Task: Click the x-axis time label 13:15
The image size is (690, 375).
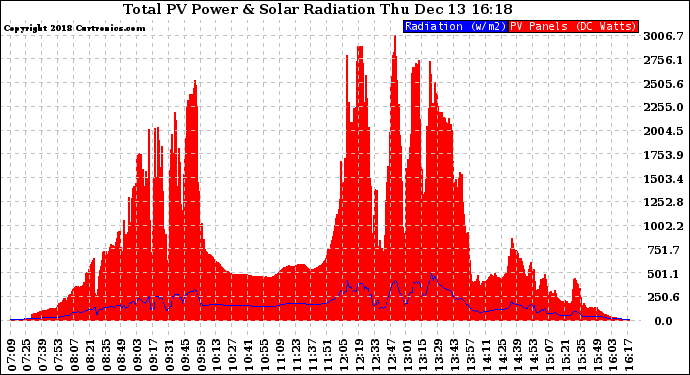Action: pos(423,355)
